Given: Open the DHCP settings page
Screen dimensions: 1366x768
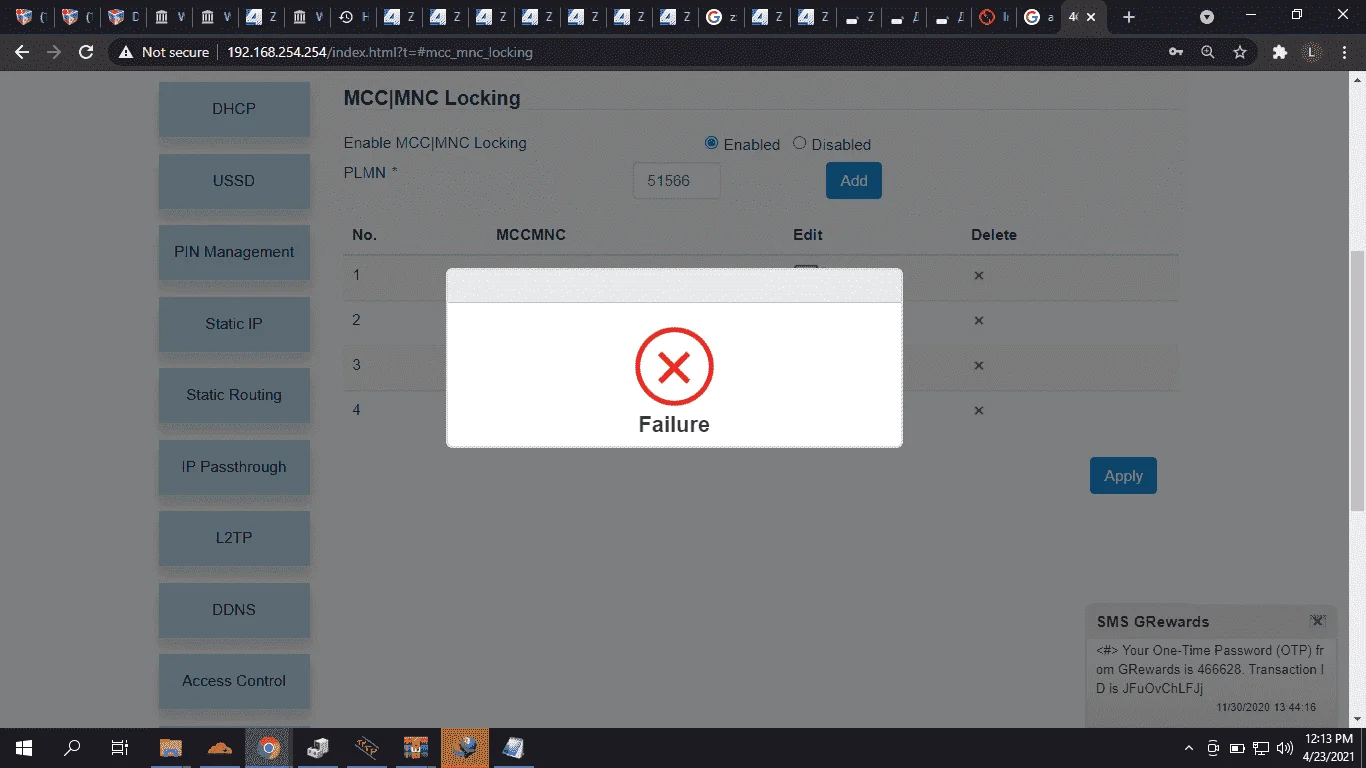Looking at the screenshot, I should click(234, 109).
